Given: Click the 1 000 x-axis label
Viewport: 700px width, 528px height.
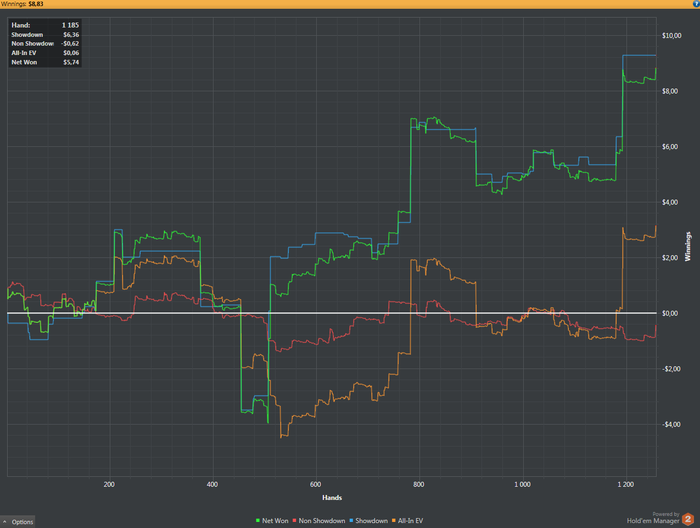Looking at the screenshot, I should [522, 485].
